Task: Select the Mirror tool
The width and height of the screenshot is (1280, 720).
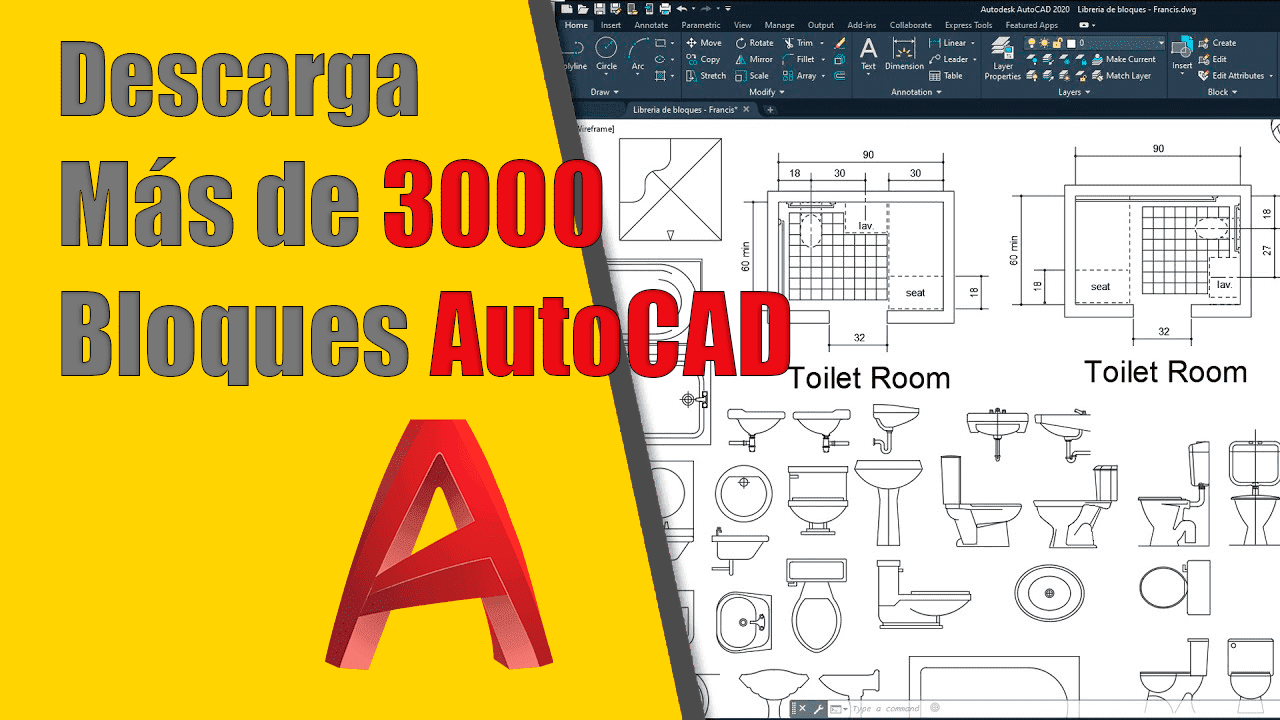Action: coord(754,59)
